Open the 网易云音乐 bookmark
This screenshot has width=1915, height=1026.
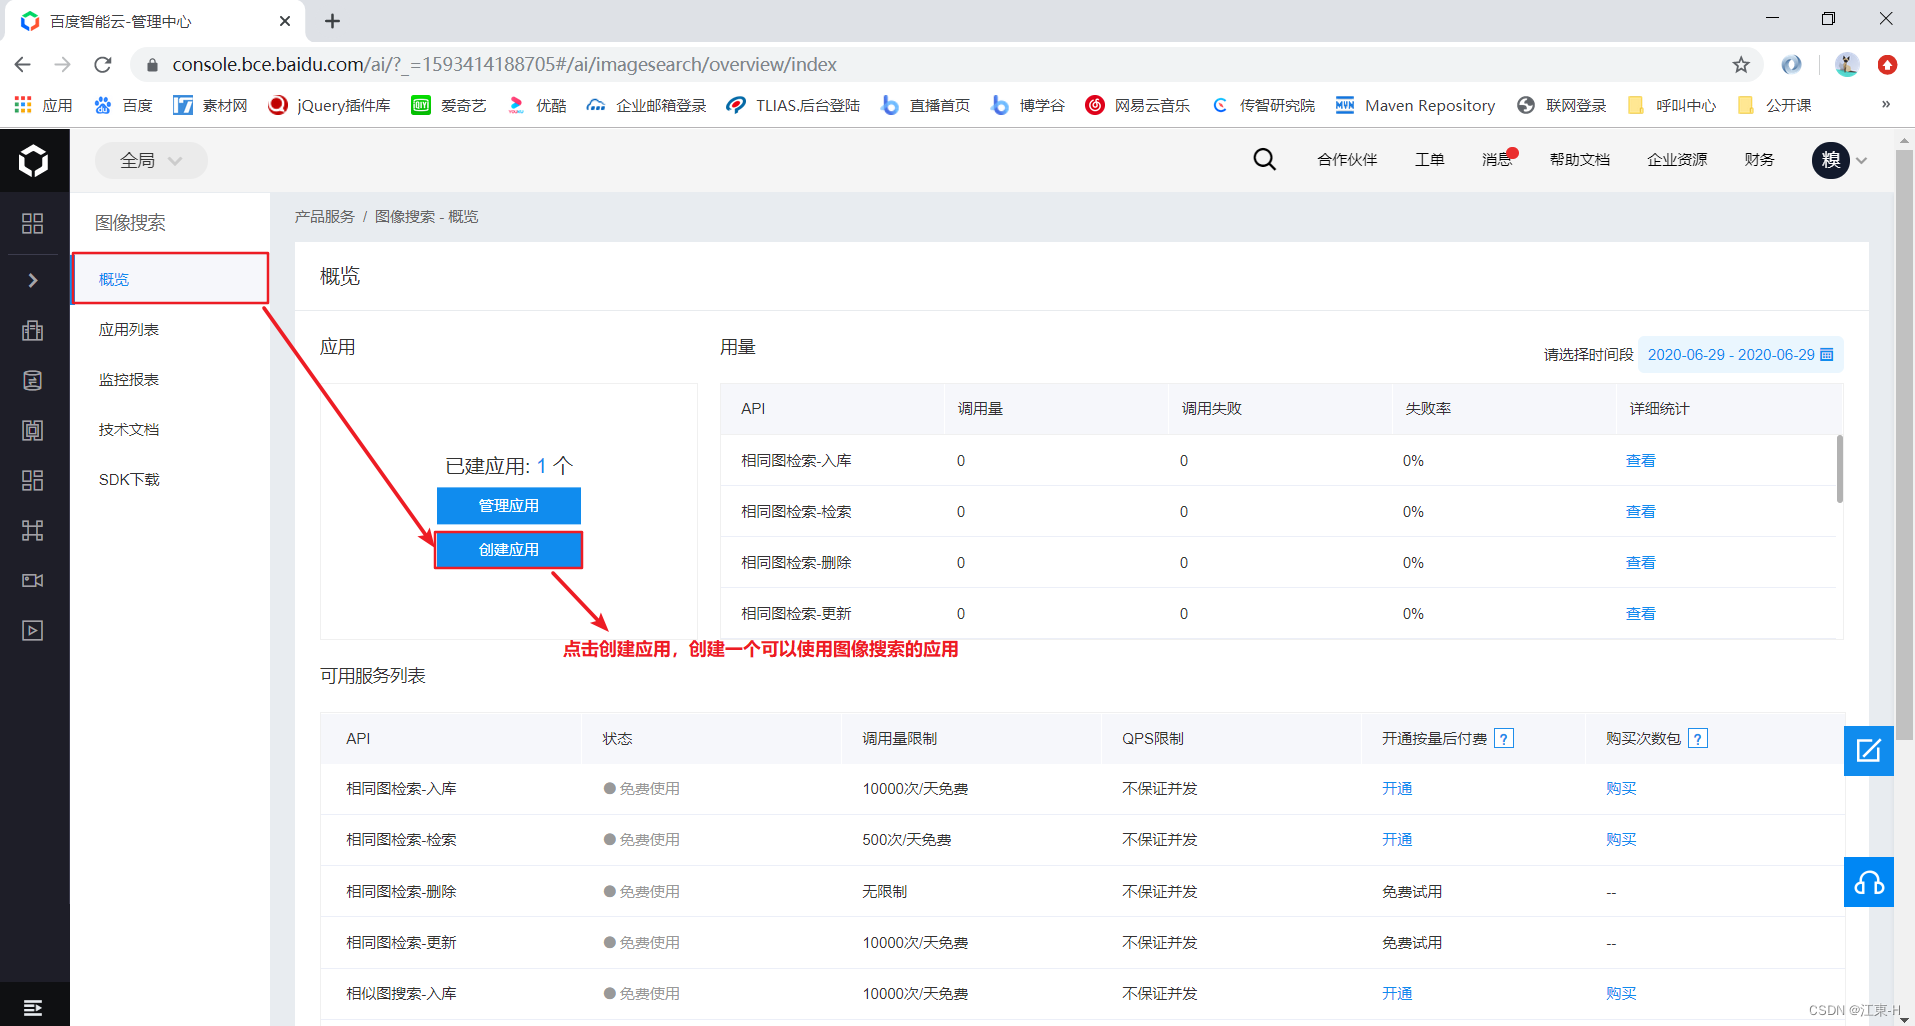click(1138, 105)
